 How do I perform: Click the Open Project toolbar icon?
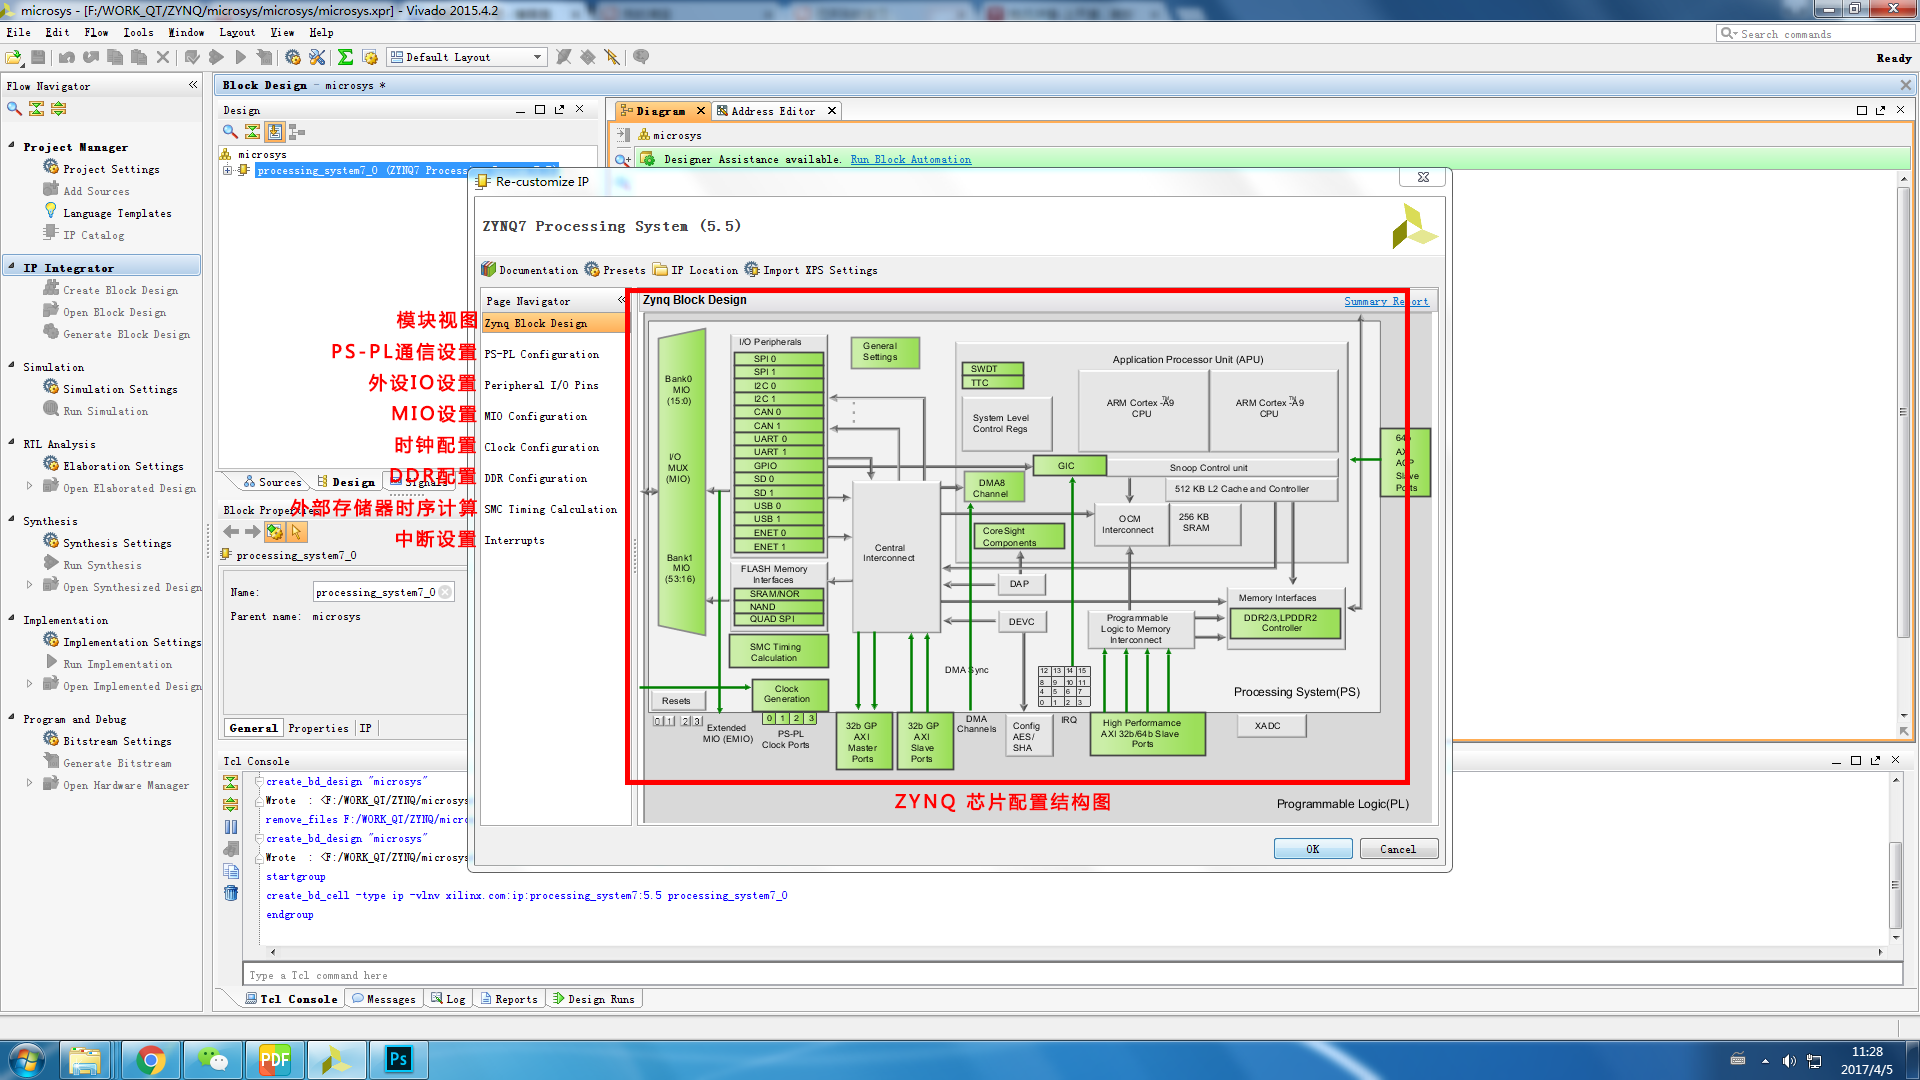click(14, 57)
